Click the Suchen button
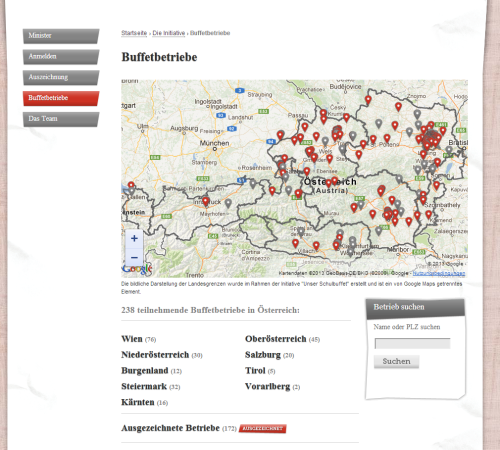The width and height of the screenshot is (500, 450). click(396, 362)
